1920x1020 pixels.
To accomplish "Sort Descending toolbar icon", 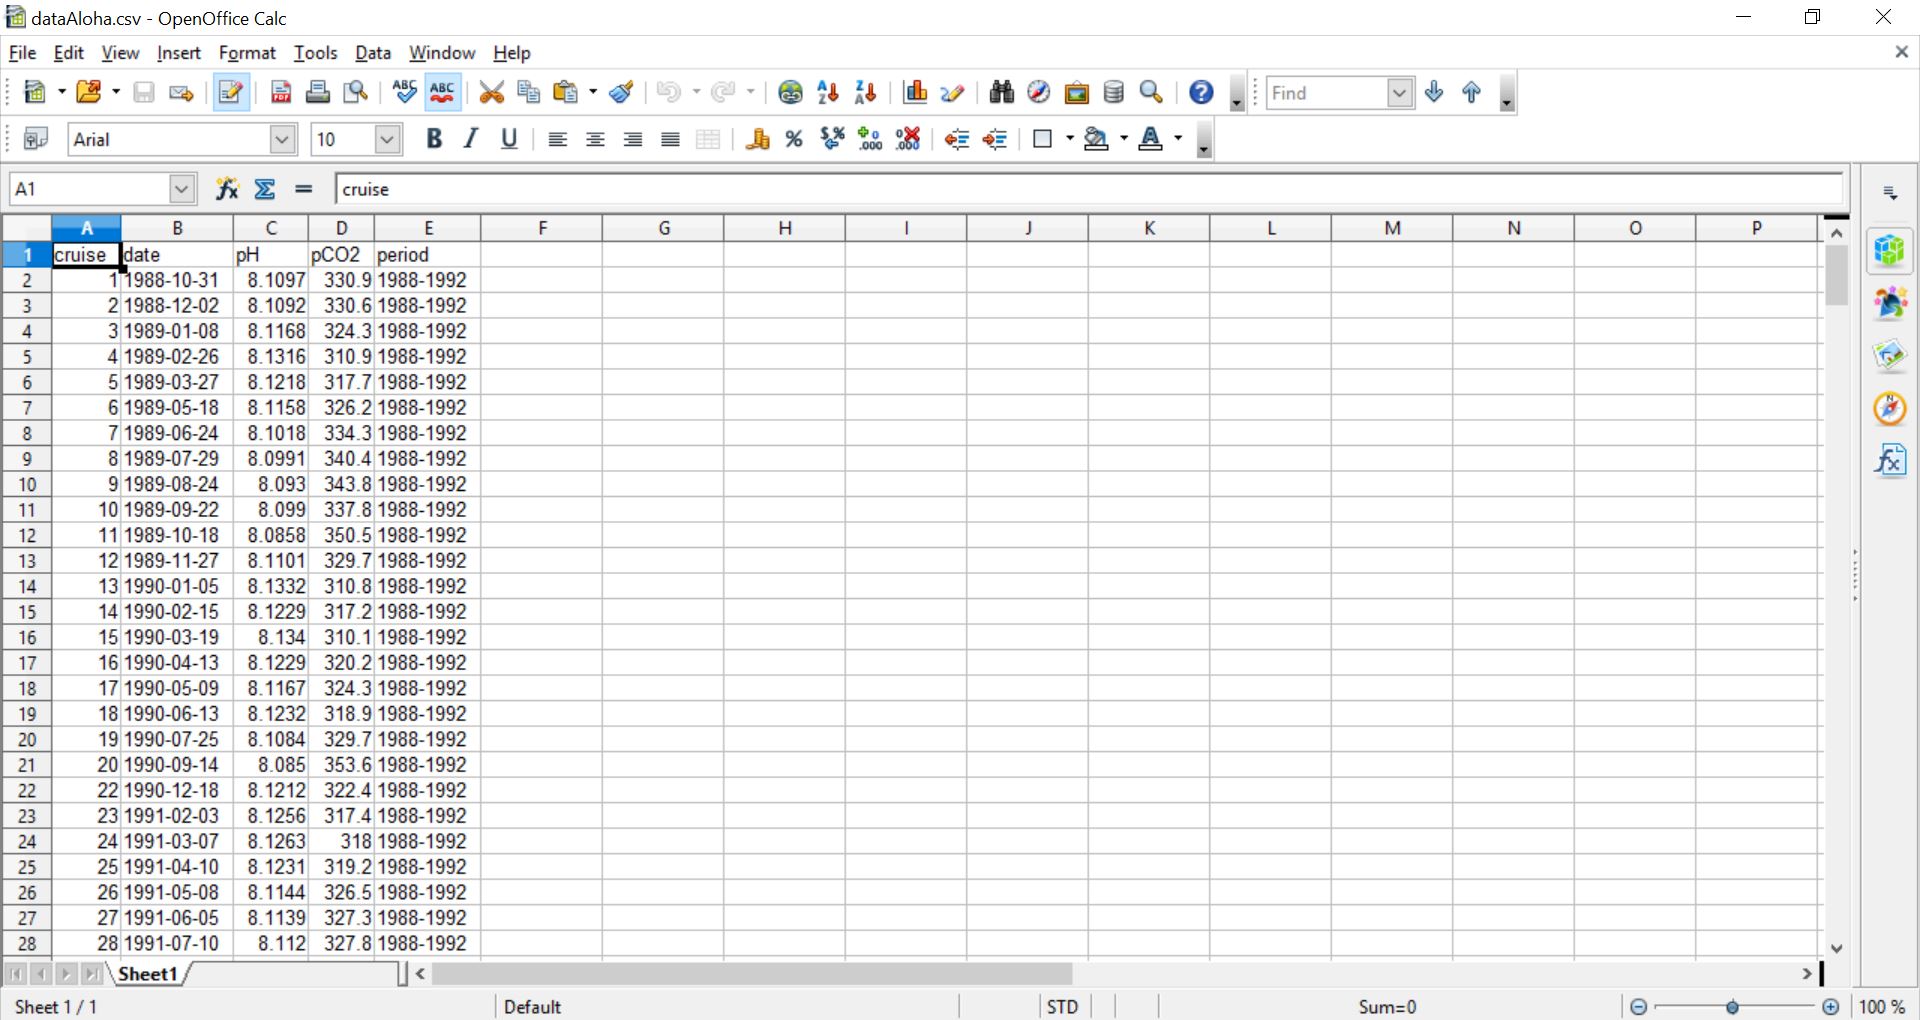I will click(x=865, y=92).
